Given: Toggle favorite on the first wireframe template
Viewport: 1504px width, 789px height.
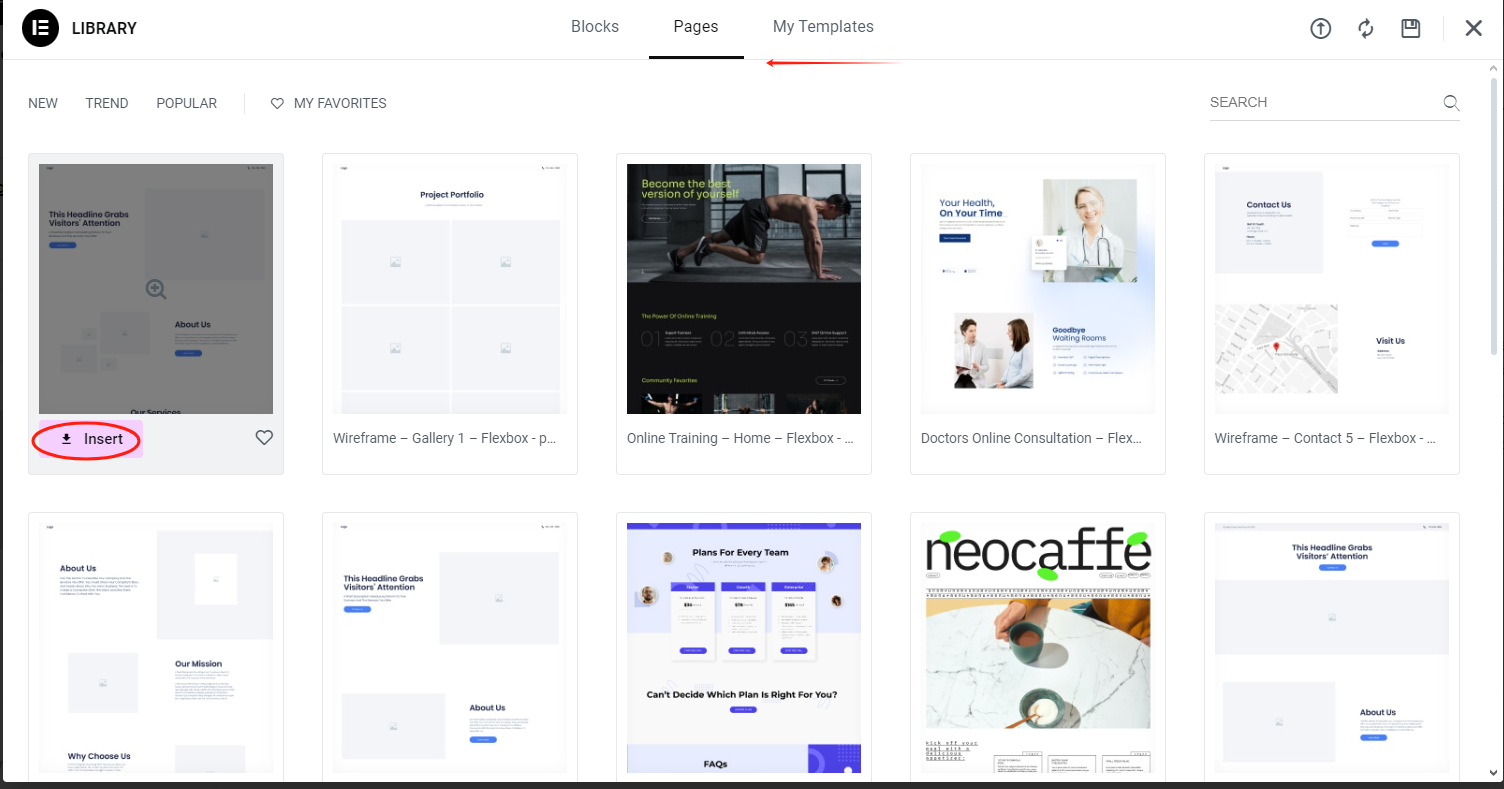Looking at the screenshot, I should [x=263, y=437].
